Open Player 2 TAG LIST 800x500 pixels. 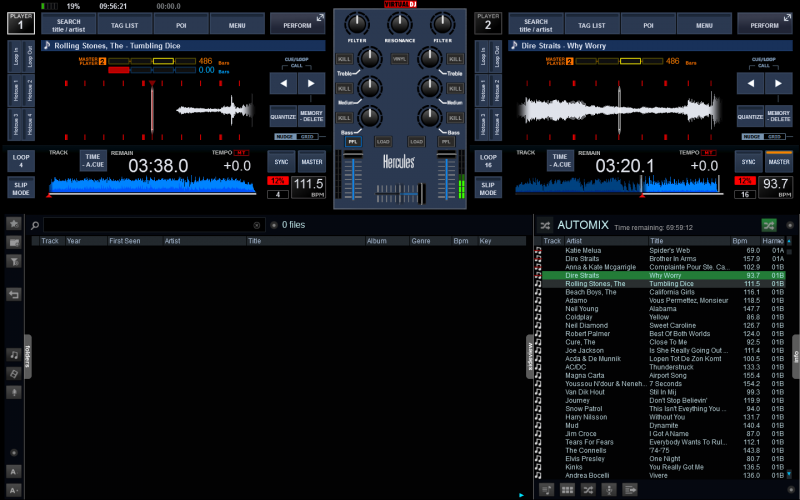pyautogui.click(x=592, y=24)
